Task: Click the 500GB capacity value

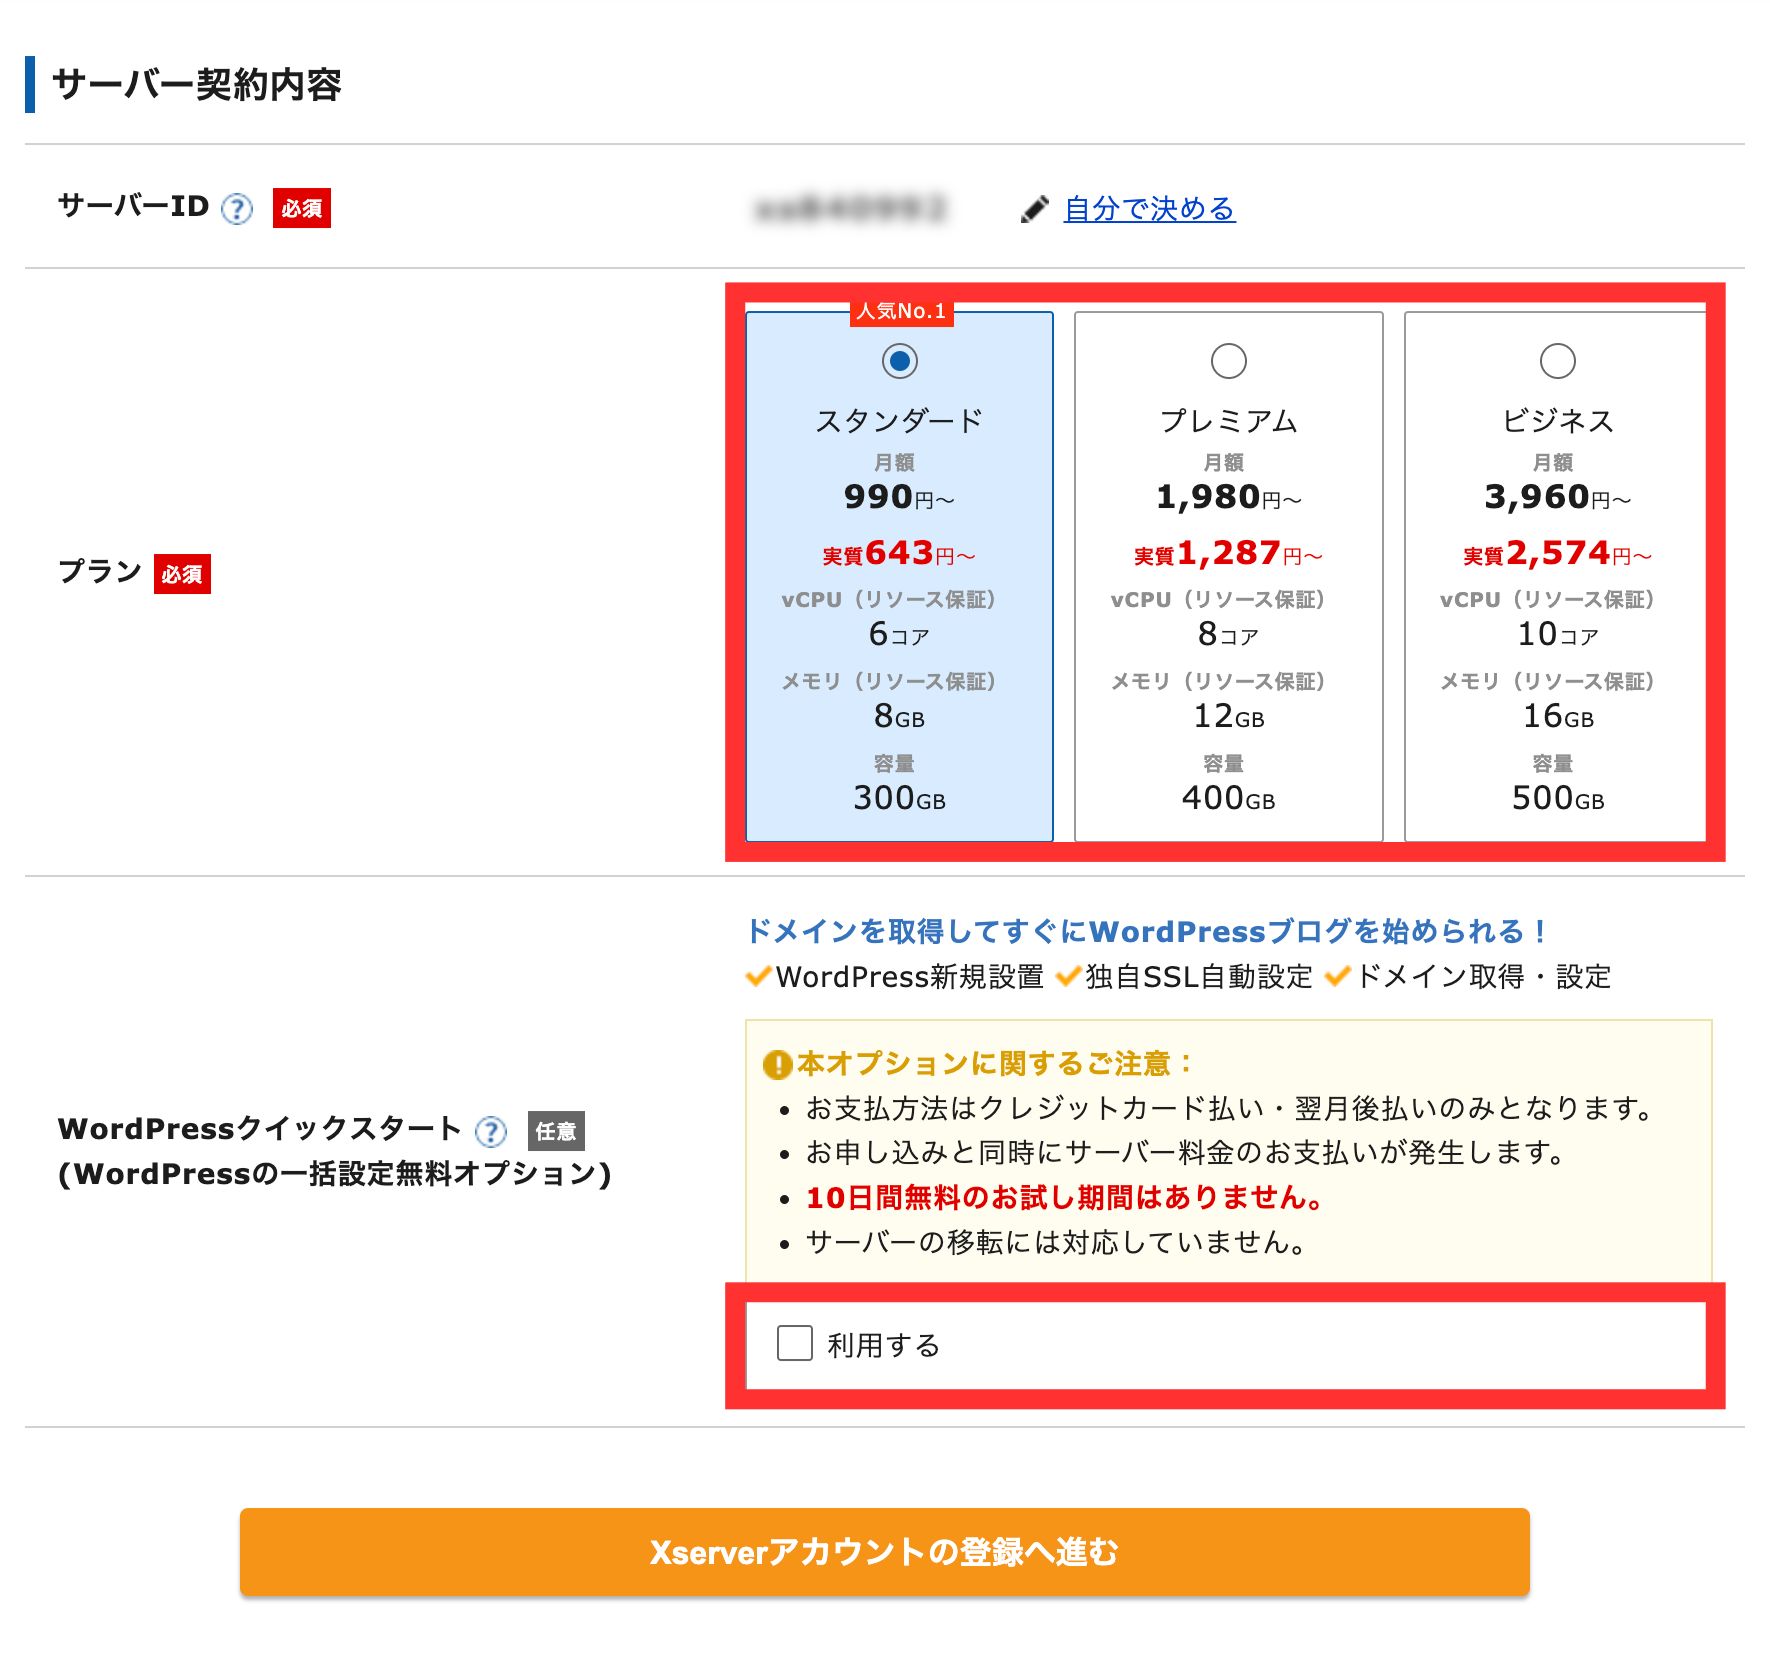Action: 1557,798
